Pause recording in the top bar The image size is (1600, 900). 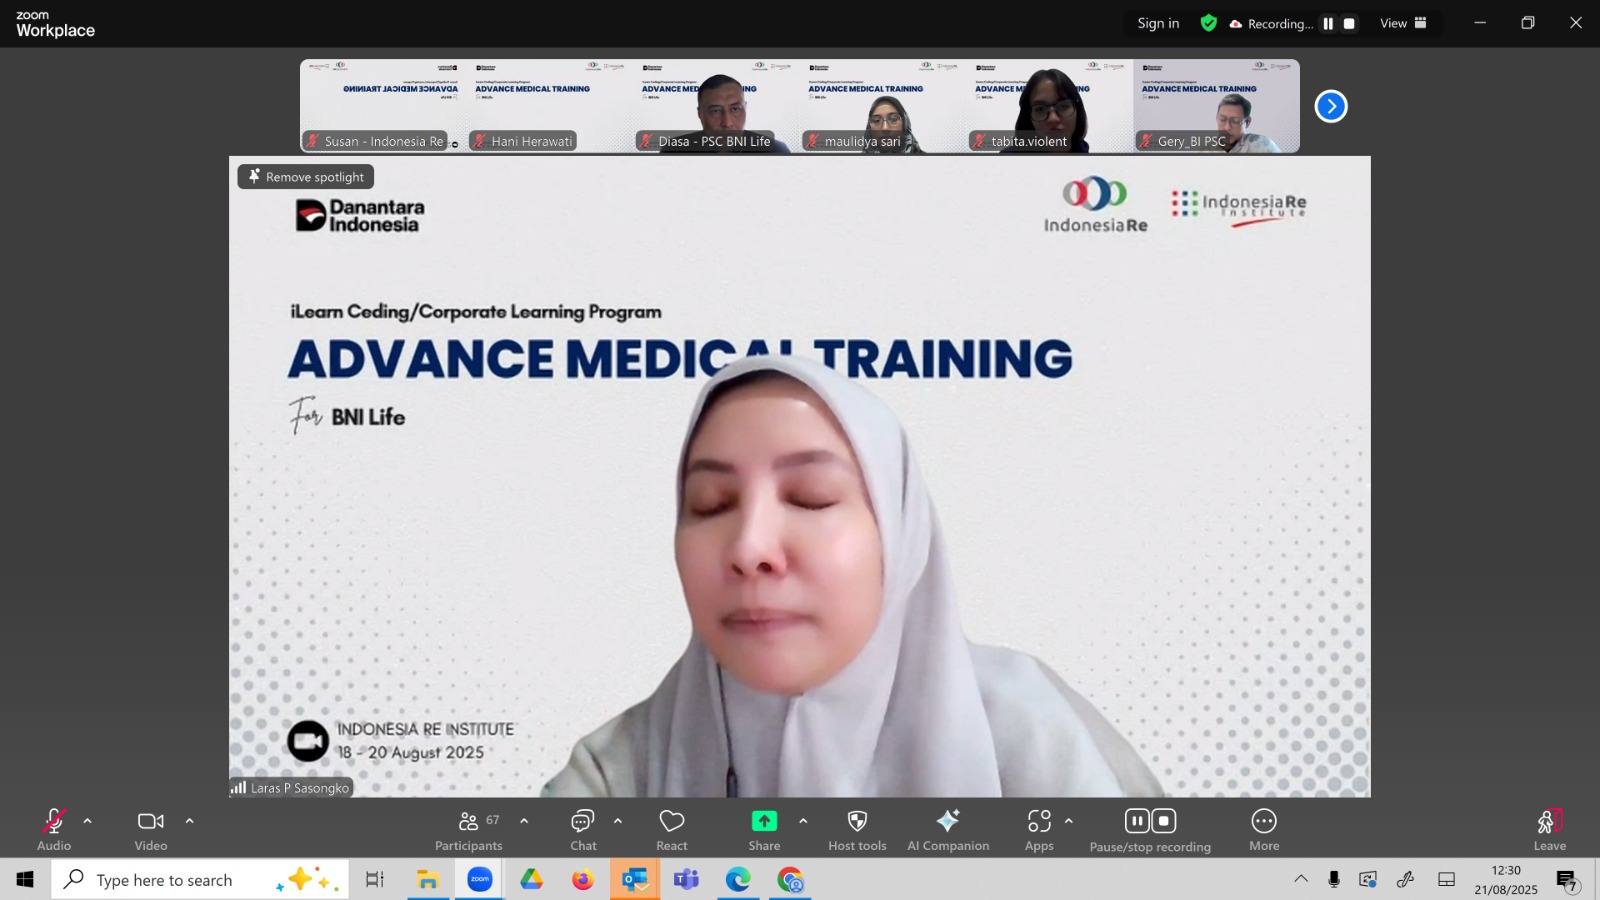point(1328,24)
